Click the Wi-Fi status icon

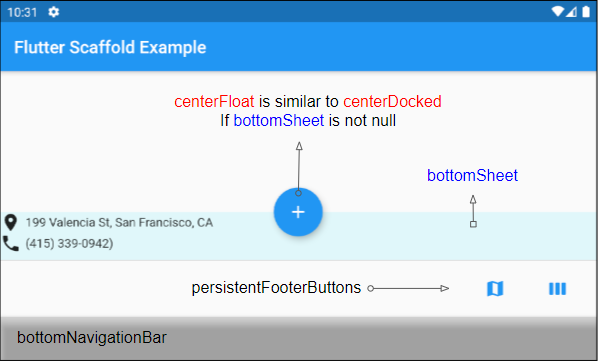tap(557, 12)
